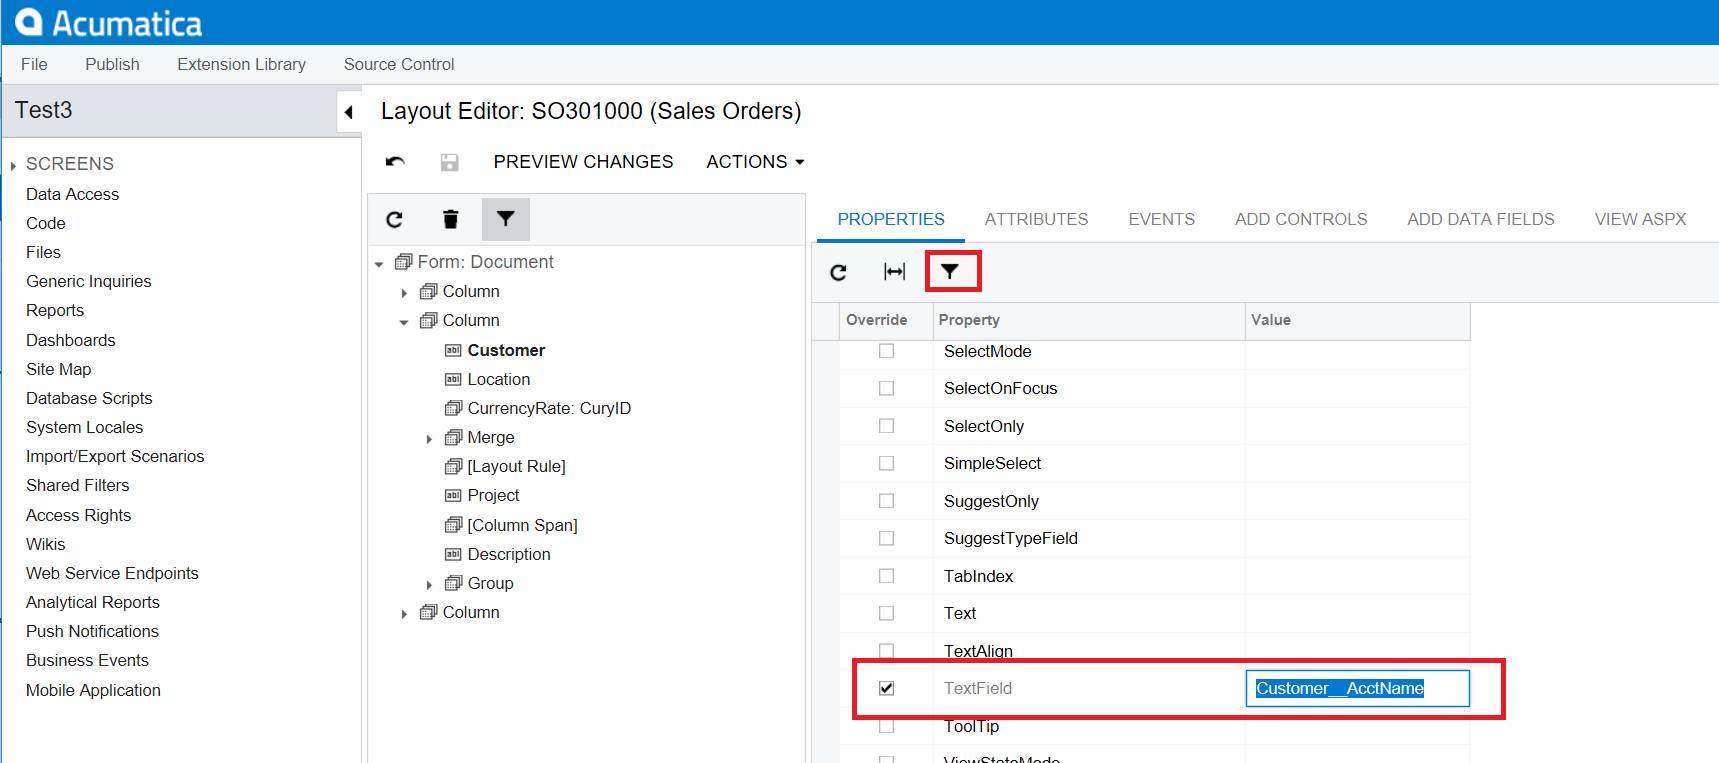
Task: Toggle the control tree filter funnel
Action: click(x=506, y=219)
